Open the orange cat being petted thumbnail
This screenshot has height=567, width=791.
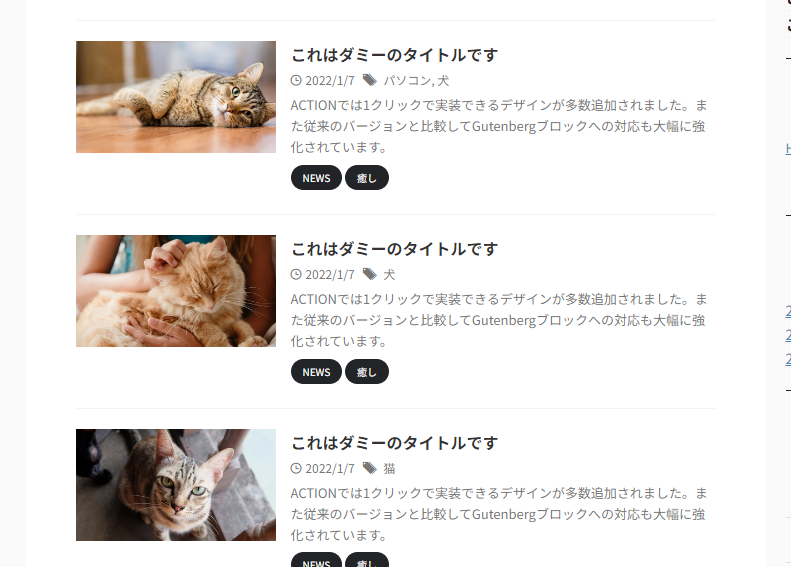[176, 291]
